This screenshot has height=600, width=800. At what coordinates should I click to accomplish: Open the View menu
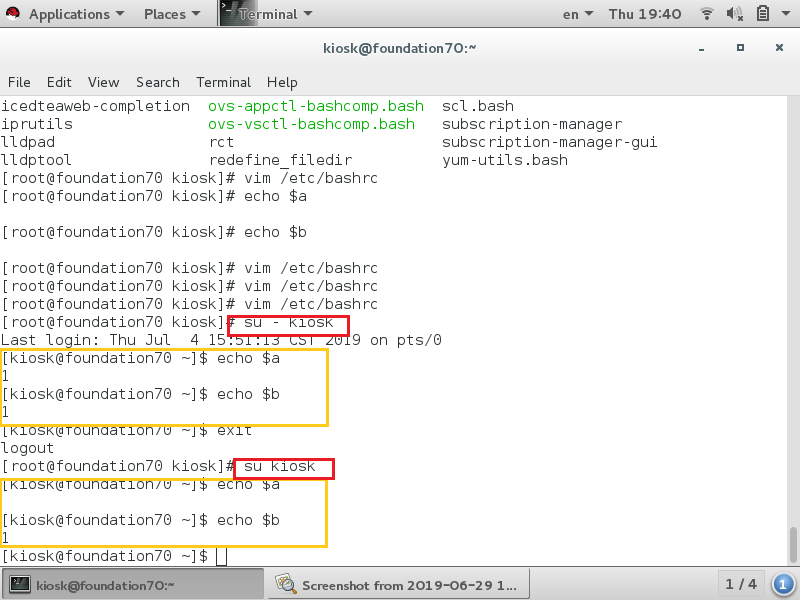pyautogui.click(x=104, y=82)
